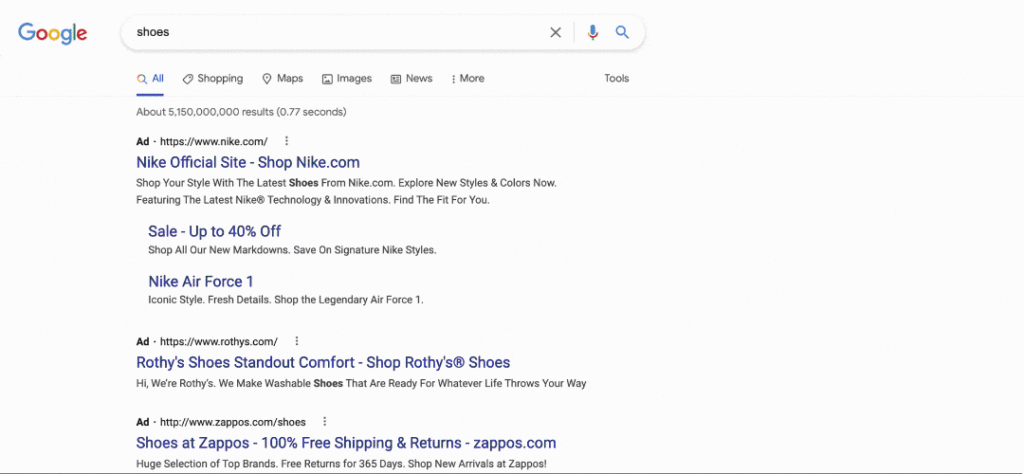This screenshot has width=1024, height=474.
Task: Start voice search with microphone icon
Action: pyautogui.click(x=592, y=32)
